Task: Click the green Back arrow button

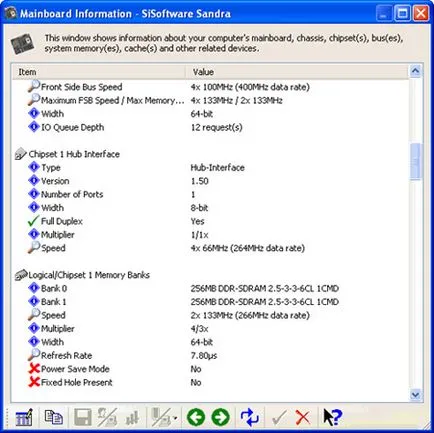Action: click(196, 417)
